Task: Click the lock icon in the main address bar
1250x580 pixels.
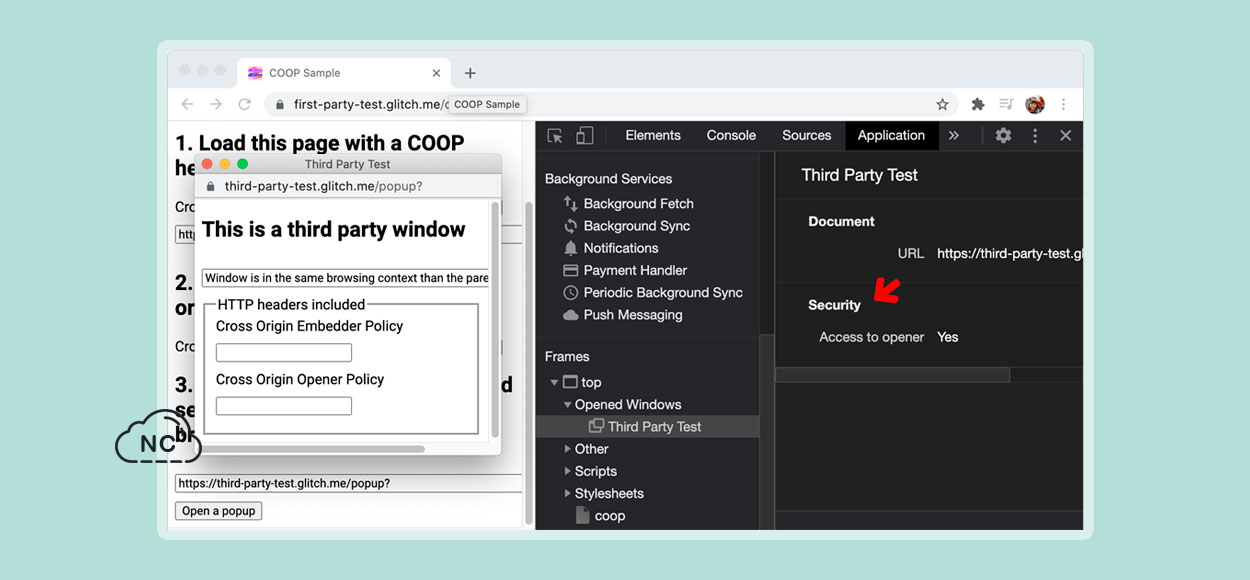Action: pos(280,104)
